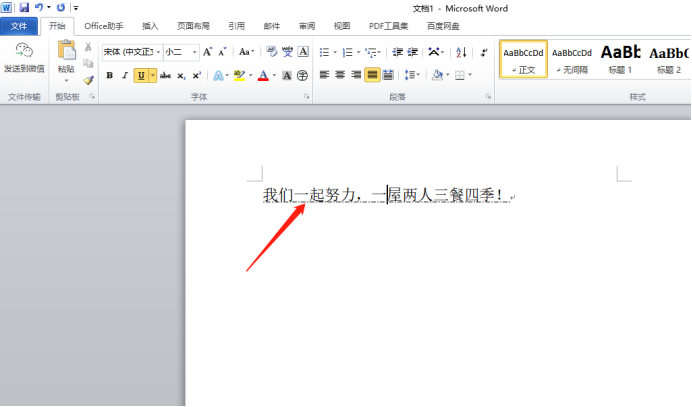Click the text effects glowing A icon
Viewport: 692px width, 407px height.
(x=218, y=75)
